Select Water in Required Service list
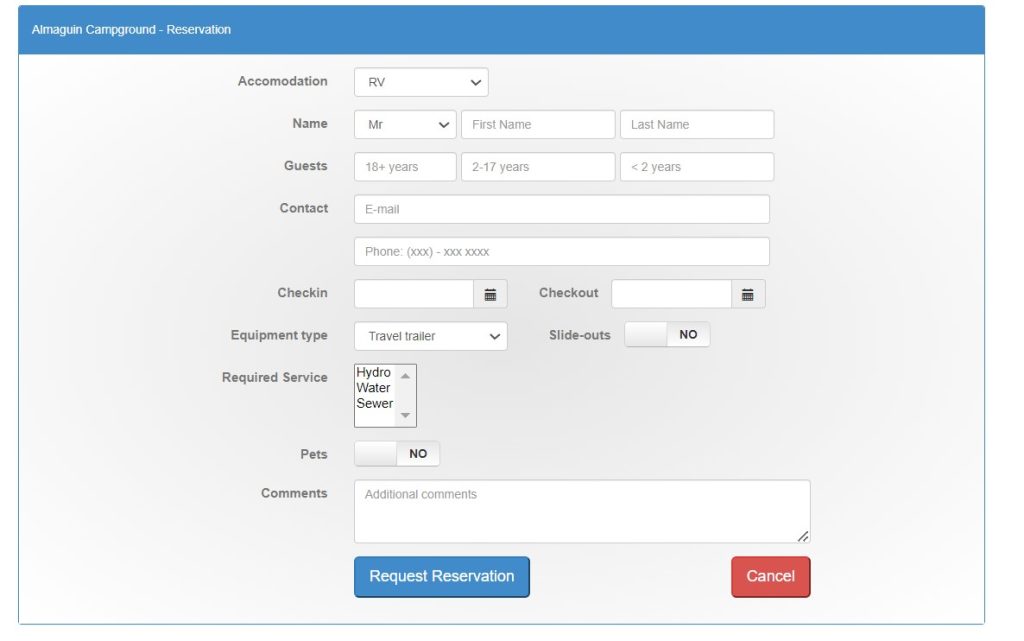Image resolution: width=1024 pixels, height=641 pixels. tap(374, 388)
